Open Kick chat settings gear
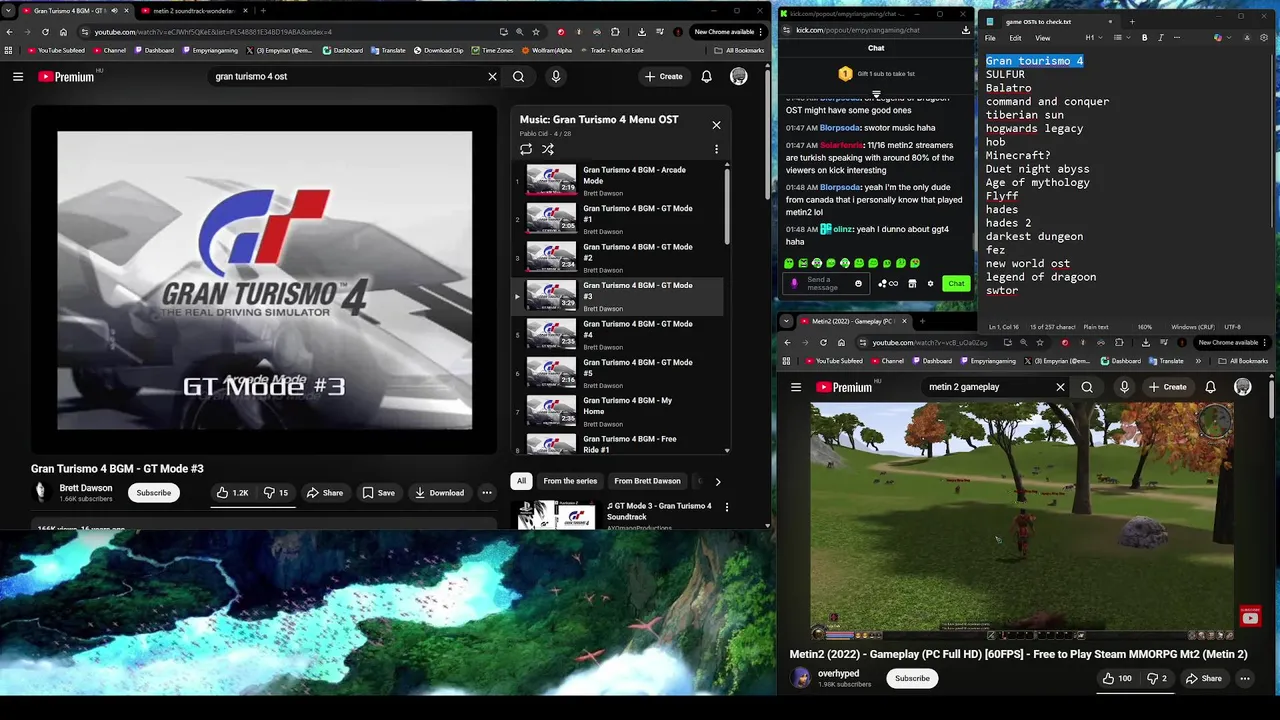The image size is (1280, 720). [930, 283]
